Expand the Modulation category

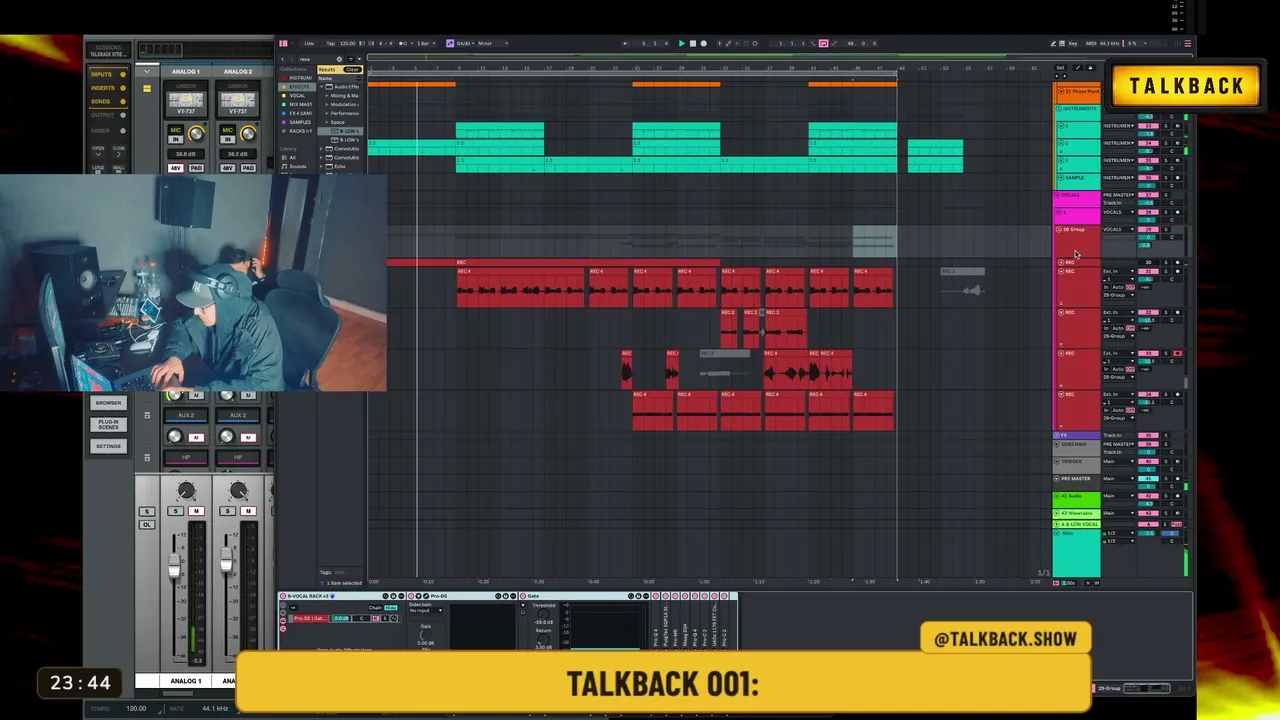click(326, 104)
